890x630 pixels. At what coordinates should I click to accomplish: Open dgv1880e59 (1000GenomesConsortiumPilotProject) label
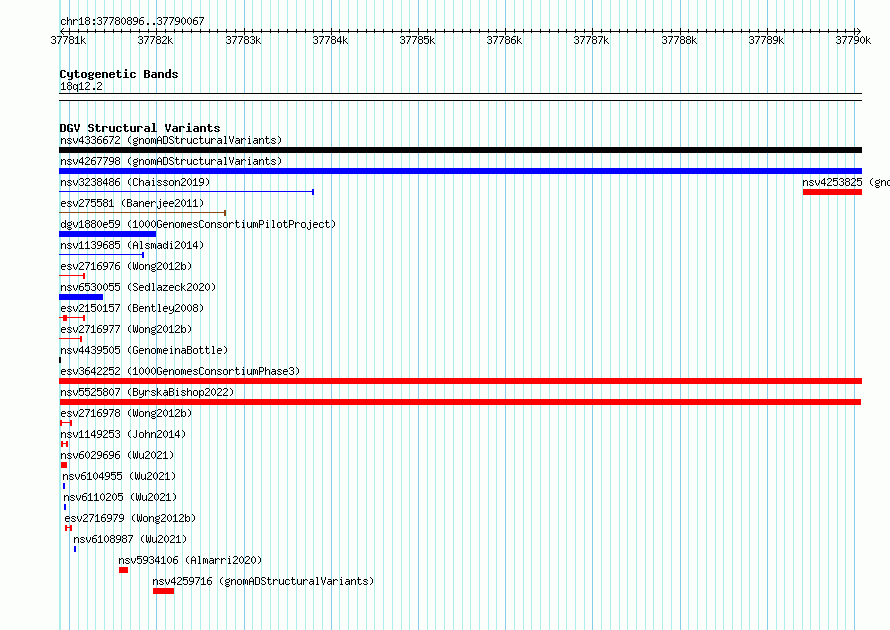pos(198,224)
